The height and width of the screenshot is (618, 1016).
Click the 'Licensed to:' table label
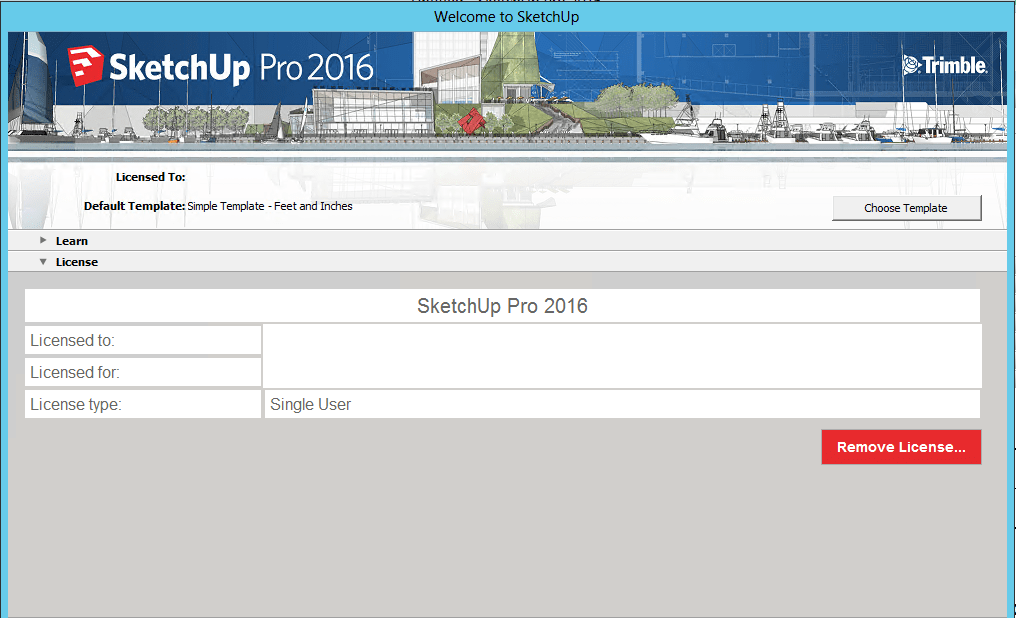pyautogui.click(x=72, y=340)
